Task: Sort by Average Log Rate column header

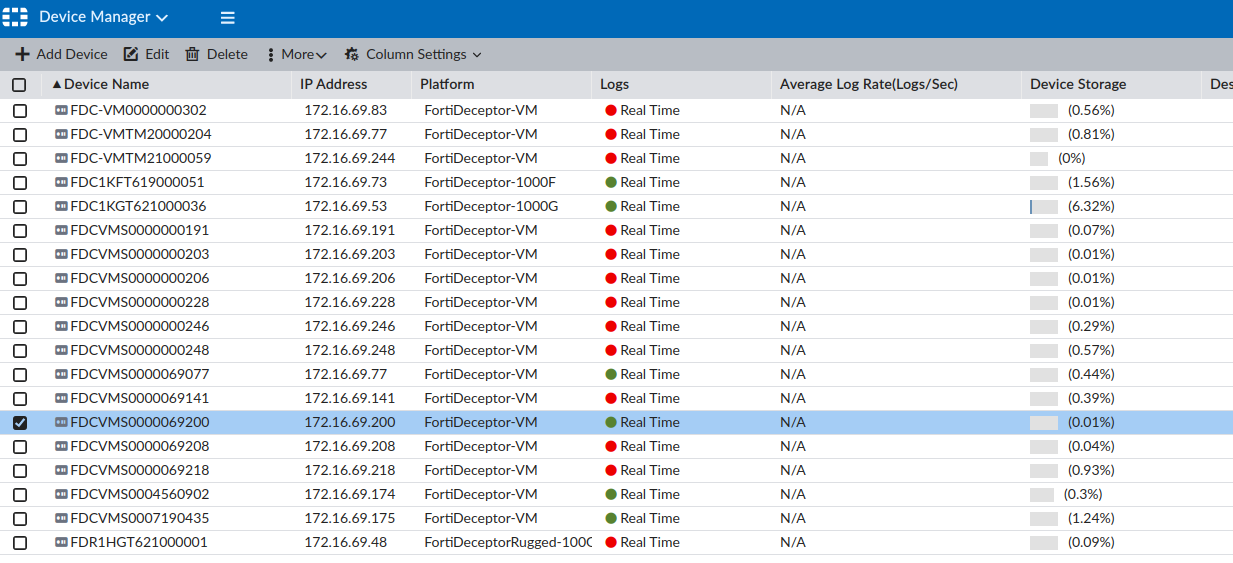Action: [868, 84]
